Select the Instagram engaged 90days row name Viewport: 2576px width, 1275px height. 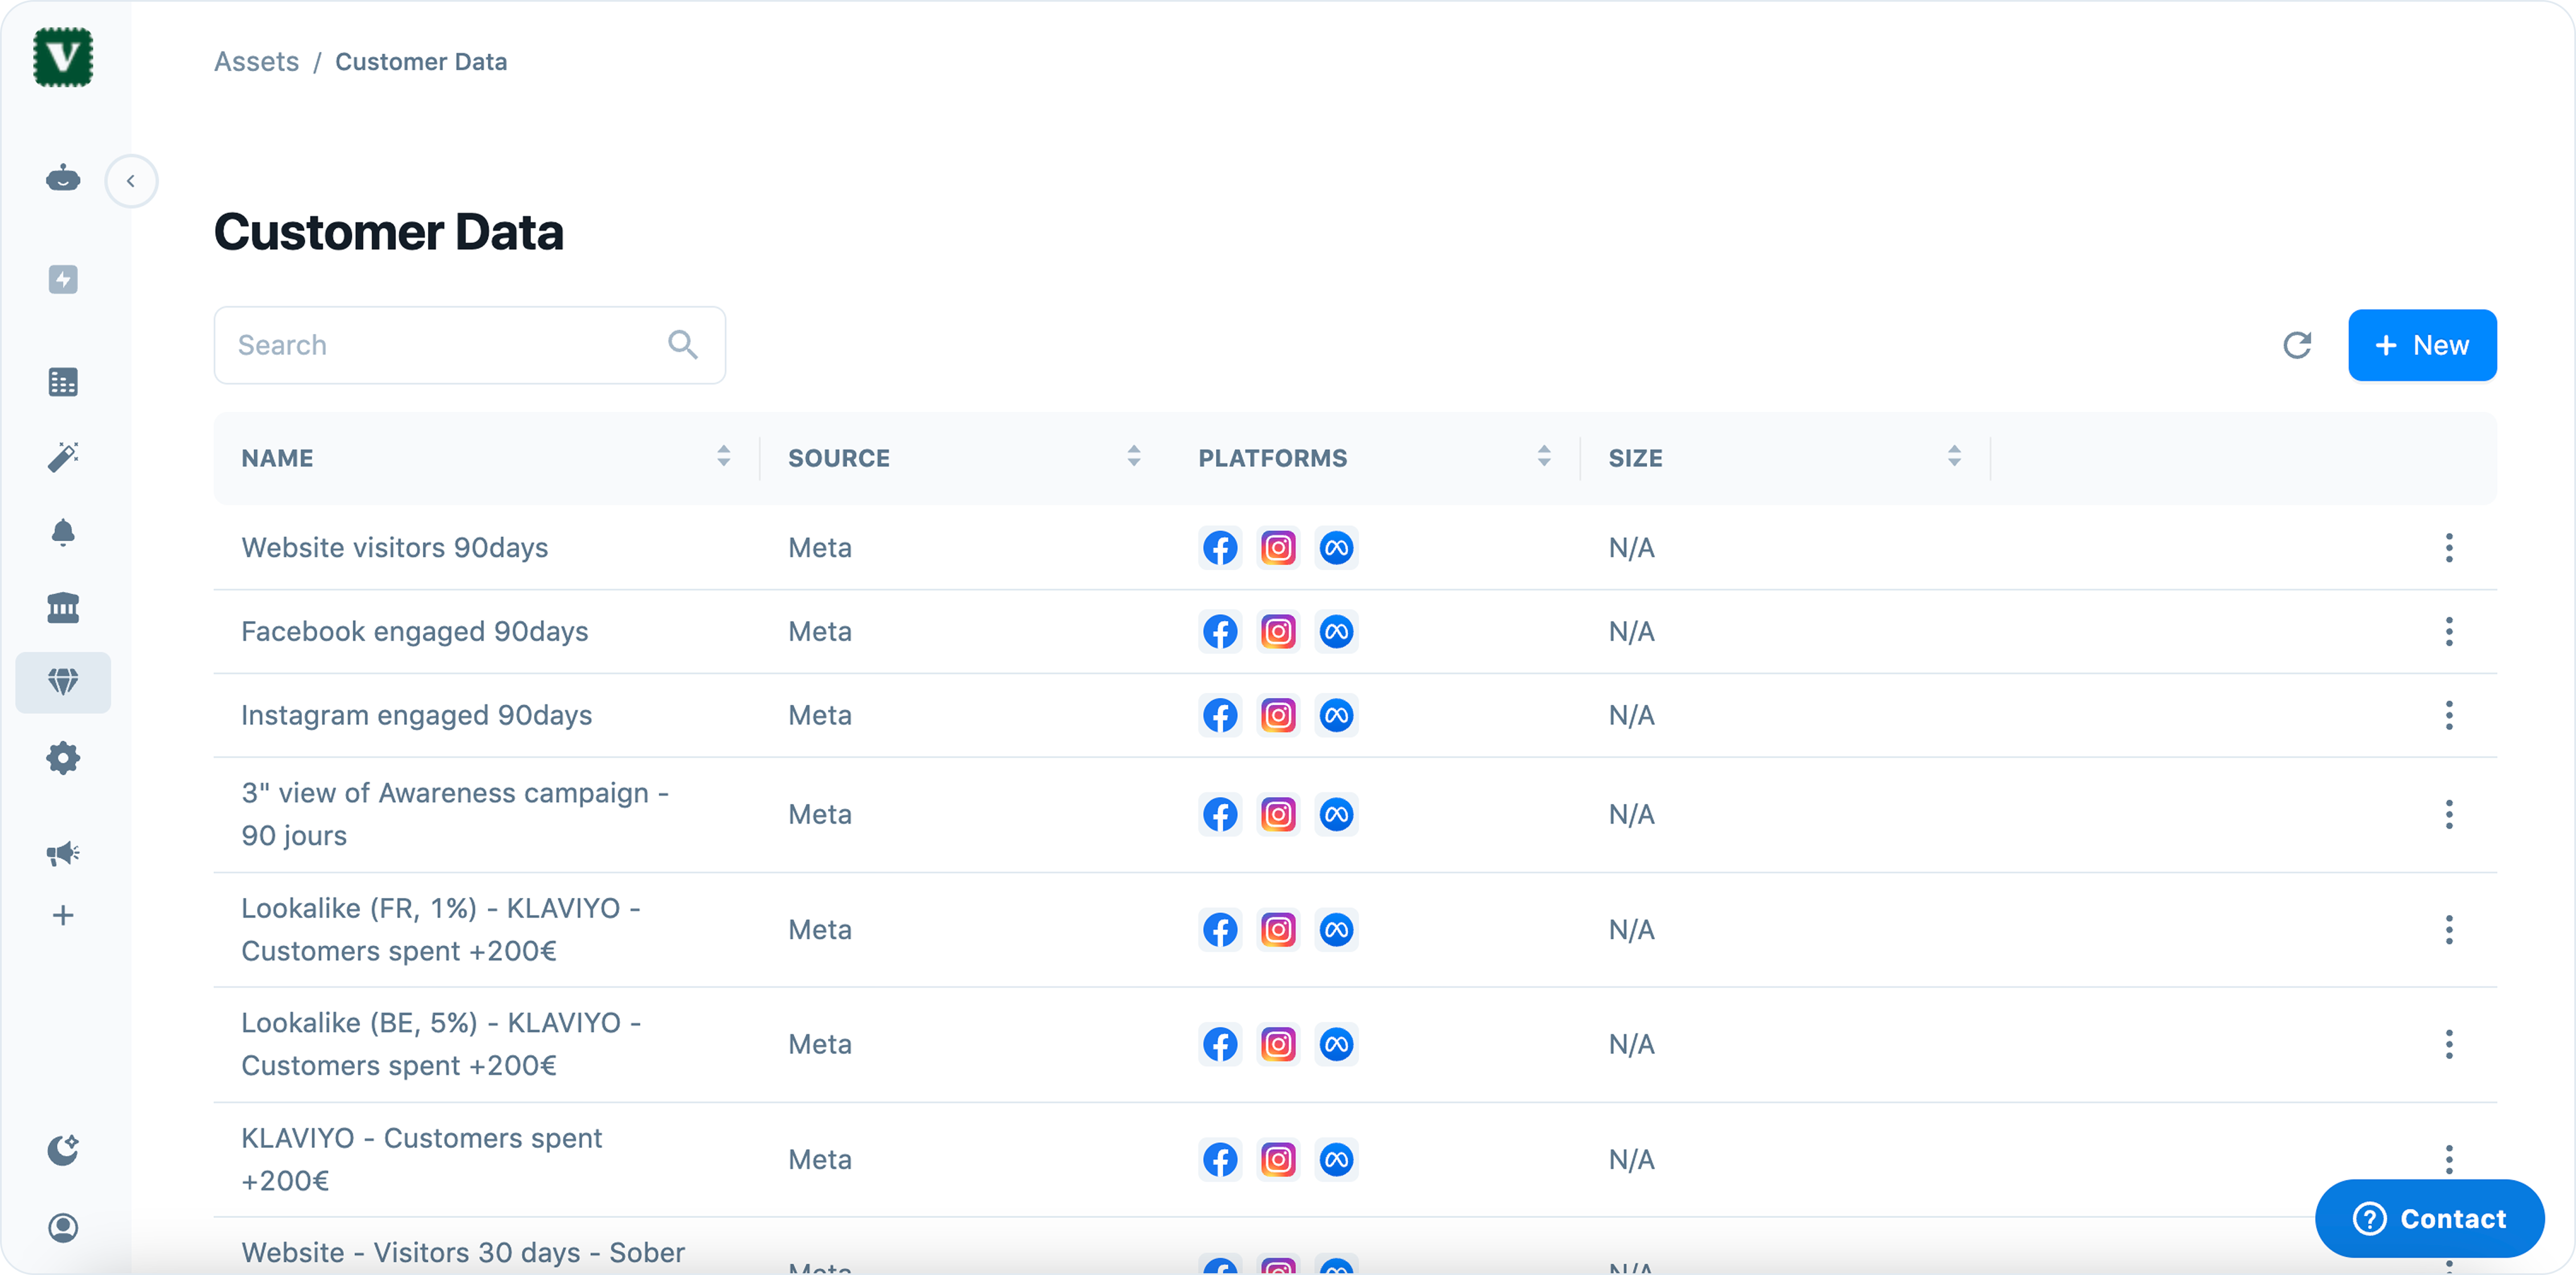tap(417, 715)
